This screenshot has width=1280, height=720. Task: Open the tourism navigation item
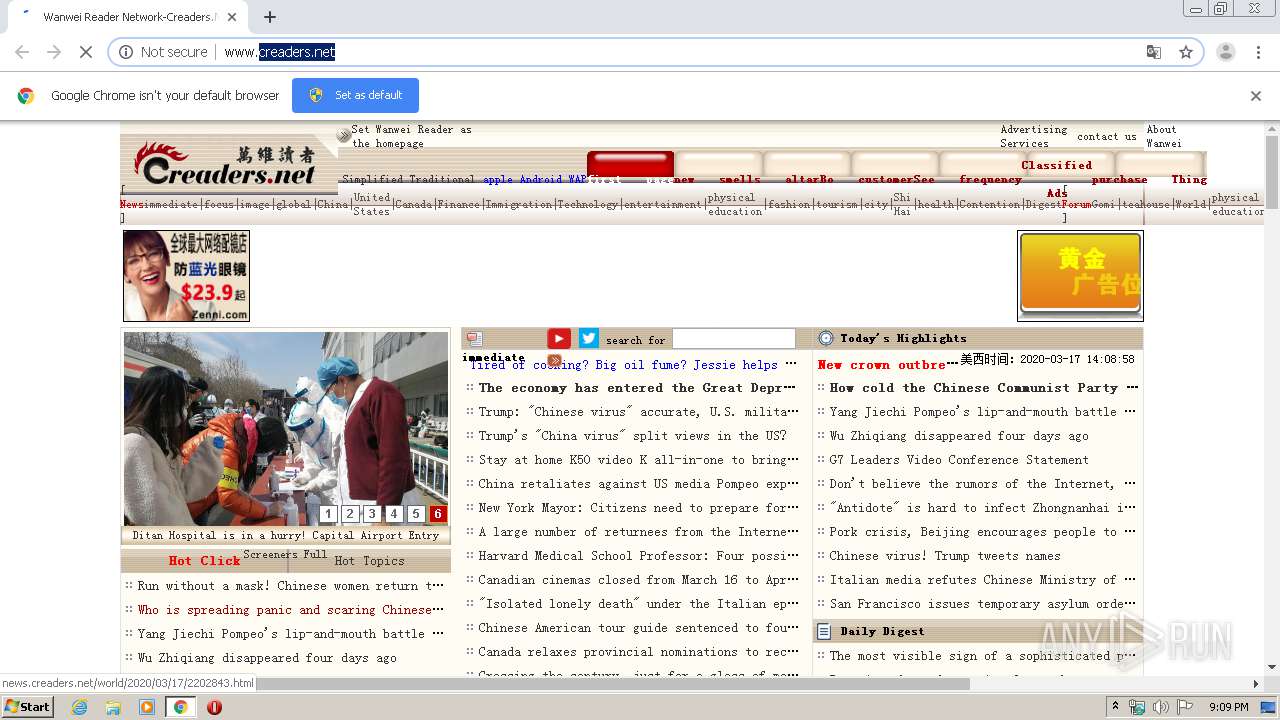[836, 204]
